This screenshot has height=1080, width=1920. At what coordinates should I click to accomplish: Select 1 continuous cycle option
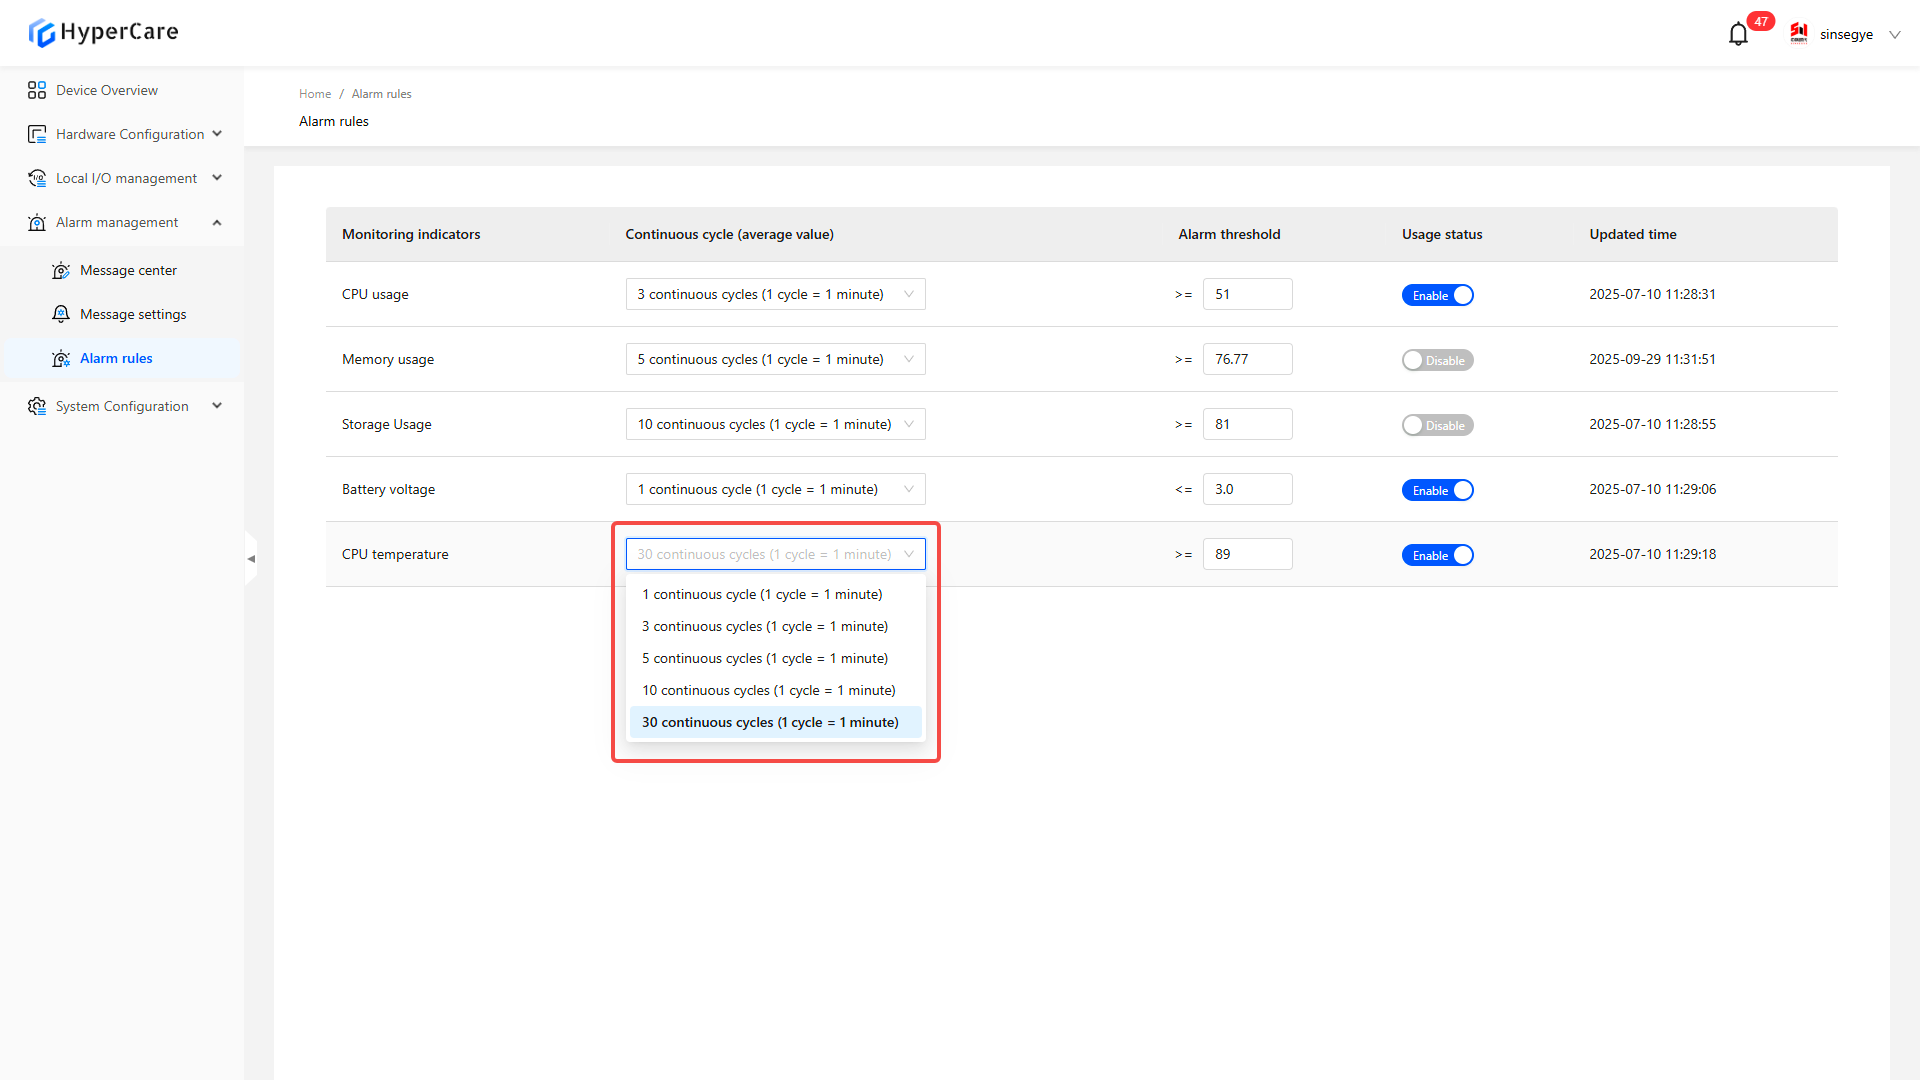pos(762,594)
